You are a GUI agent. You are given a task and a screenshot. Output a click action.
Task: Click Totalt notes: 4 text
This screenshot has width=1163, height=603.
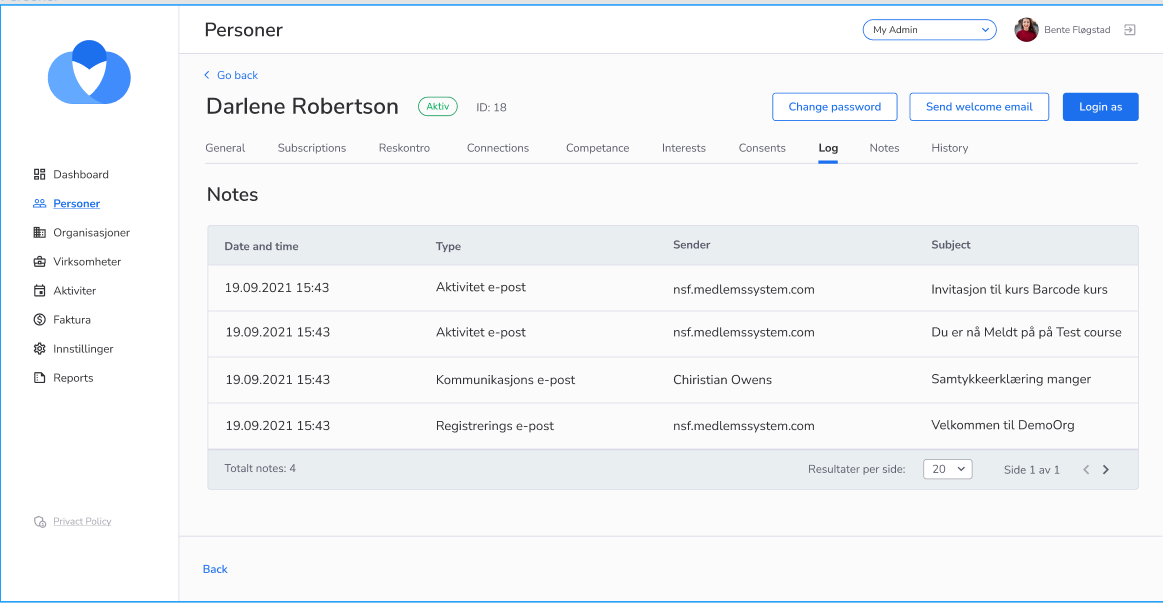260,468
